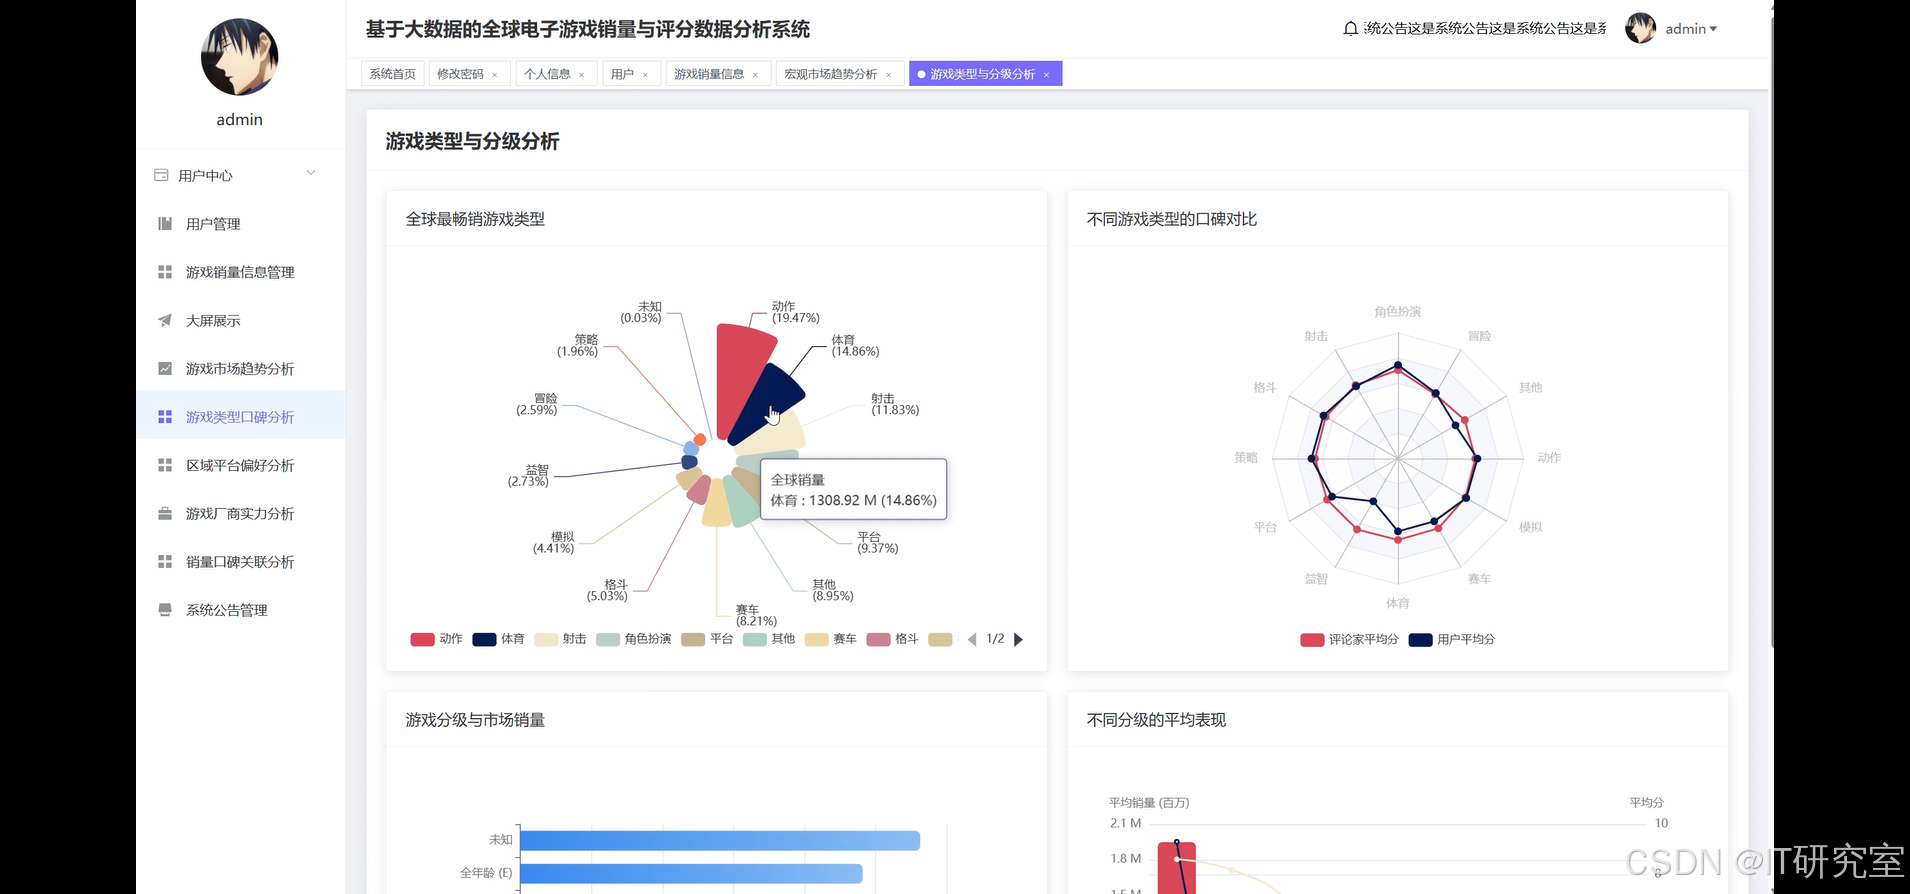This screenshot has height=894, width=1910.
Task: Click the 游戏厂商实力分析 briefcase icon
Action: click(165, 514)
